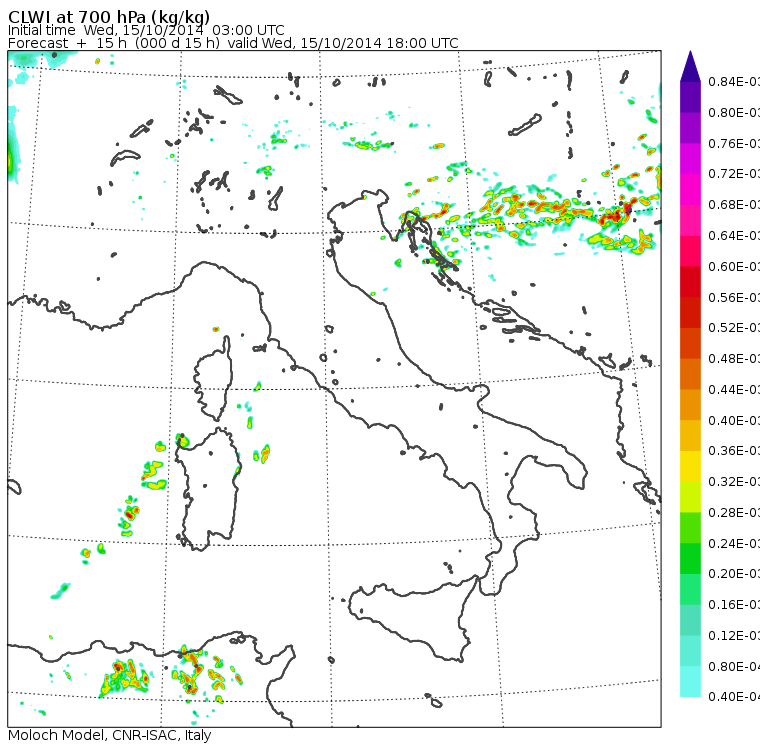Select the 'Initial time Wed, 15/10/2014 03:00 UTC' line
Screen dimensions: 760x749
point(146,30)
